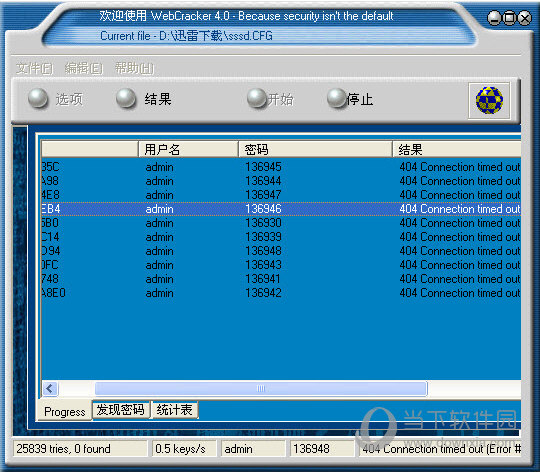Image resolution: width=540 pixels, height=472 pixels.
Task: Select the row with password 136947
Action: (281, 195)
